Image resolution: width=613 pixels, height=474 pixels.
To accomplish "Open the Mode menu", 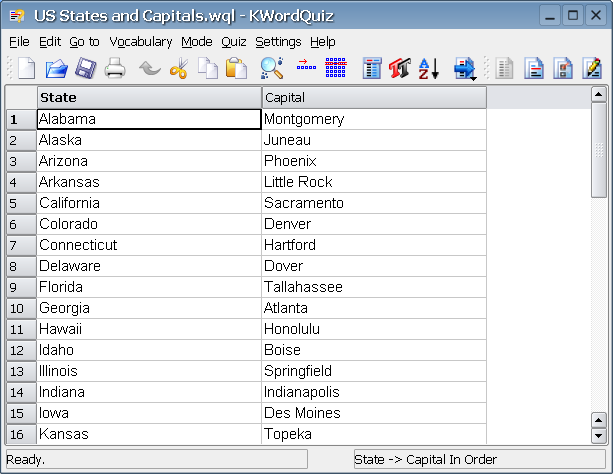I will pos(197,41).
